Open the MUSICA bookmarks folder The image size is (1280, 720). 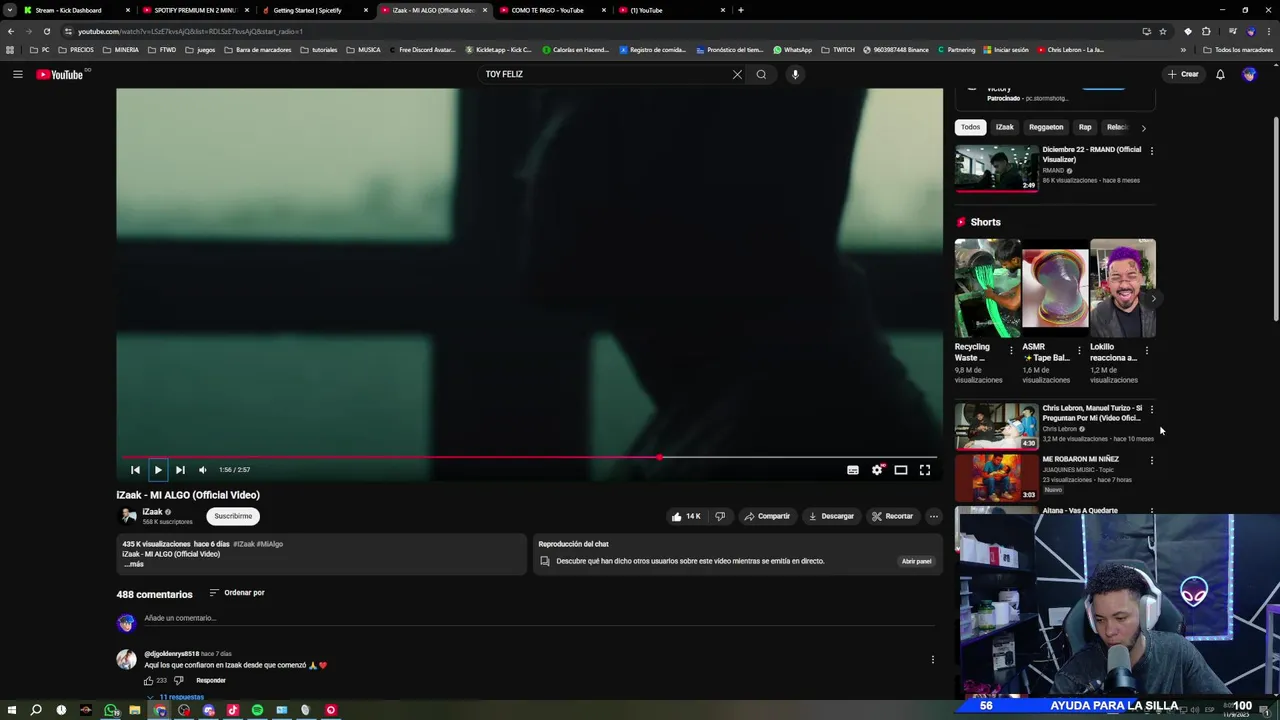point(363,50)
